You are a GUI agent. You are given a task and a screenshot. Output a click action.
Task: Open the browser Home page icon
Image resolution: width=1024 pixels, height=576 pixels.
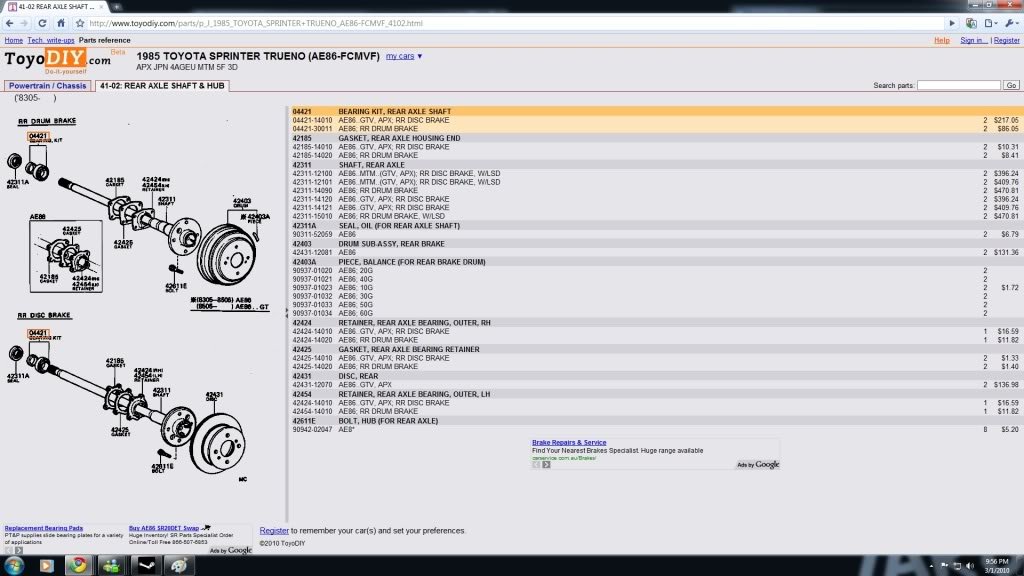tap(61, 23)
